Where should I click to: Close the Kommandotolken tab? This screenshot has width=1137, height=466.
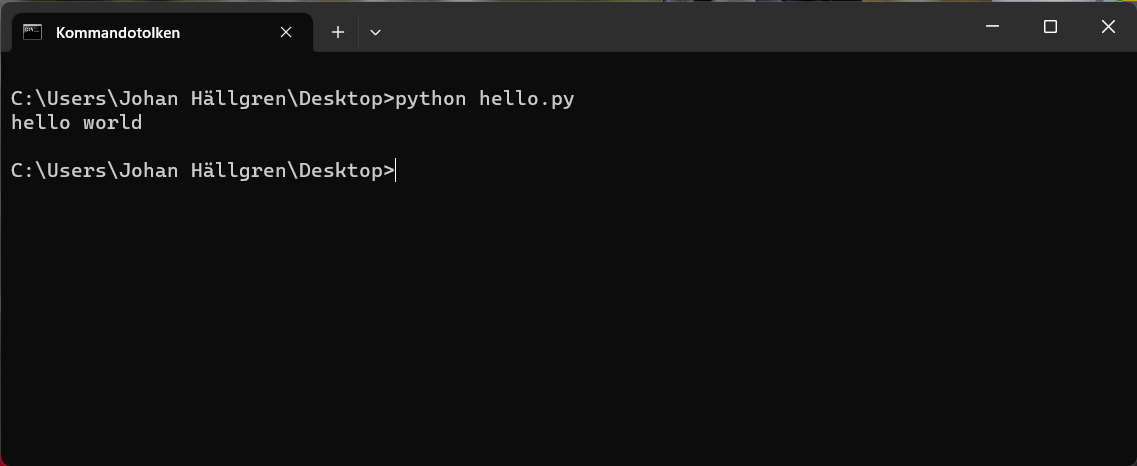[286, 32]
